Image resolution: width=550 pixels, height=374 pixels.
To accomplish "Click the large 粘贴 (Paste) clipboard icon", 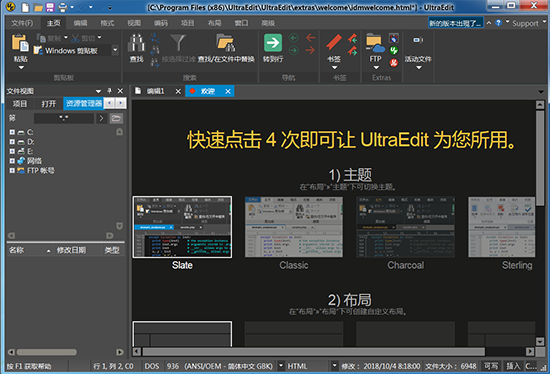I will click(x=20, y=43).
